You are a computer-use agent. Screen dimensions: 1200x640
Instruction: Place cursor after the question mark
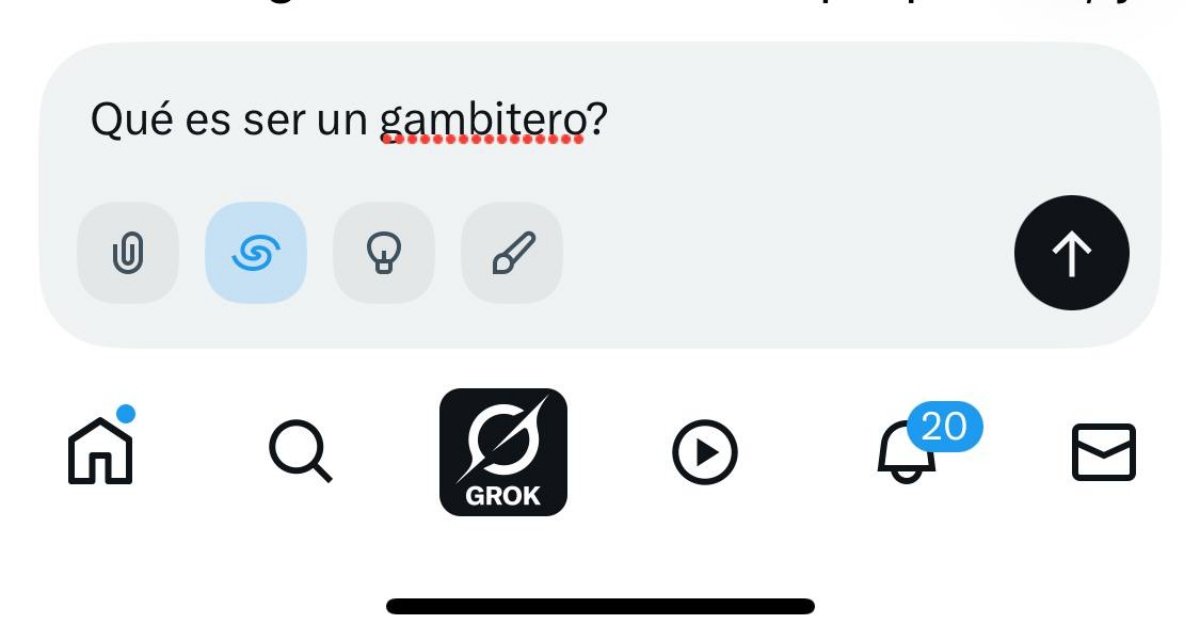[608, 122]
